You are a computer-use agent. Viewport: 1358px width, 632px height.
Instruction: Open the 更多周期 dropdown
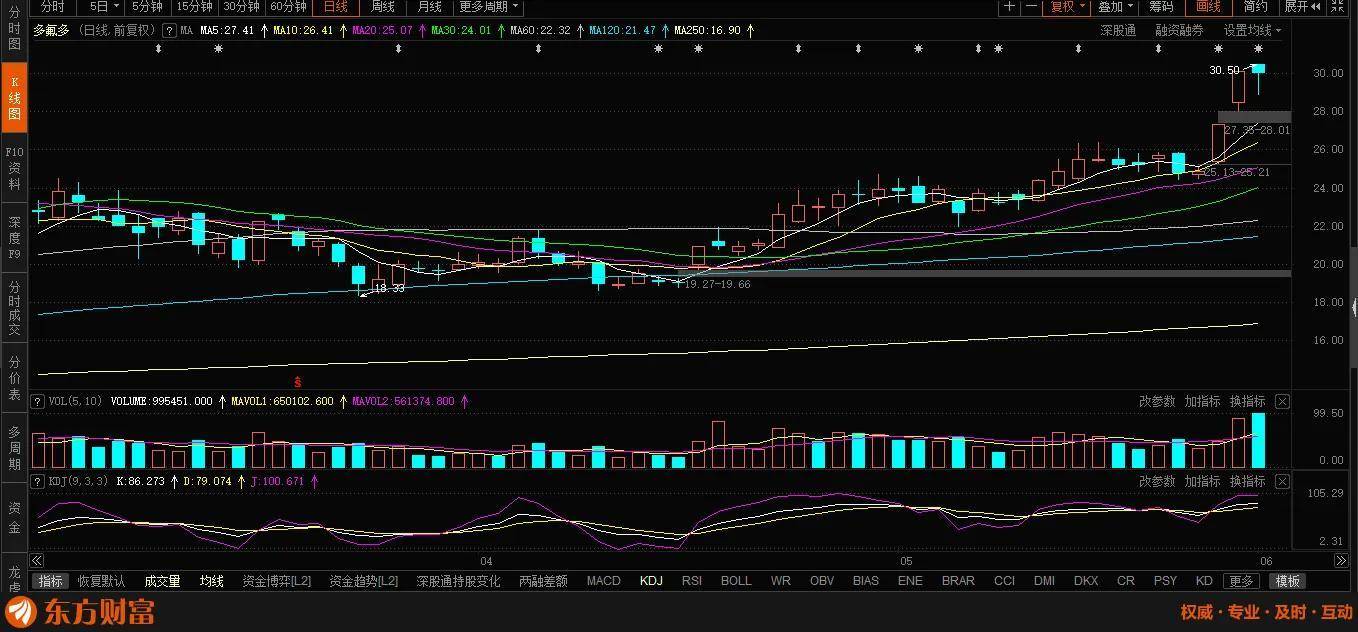pyautogui.click(x=489, y=6)
